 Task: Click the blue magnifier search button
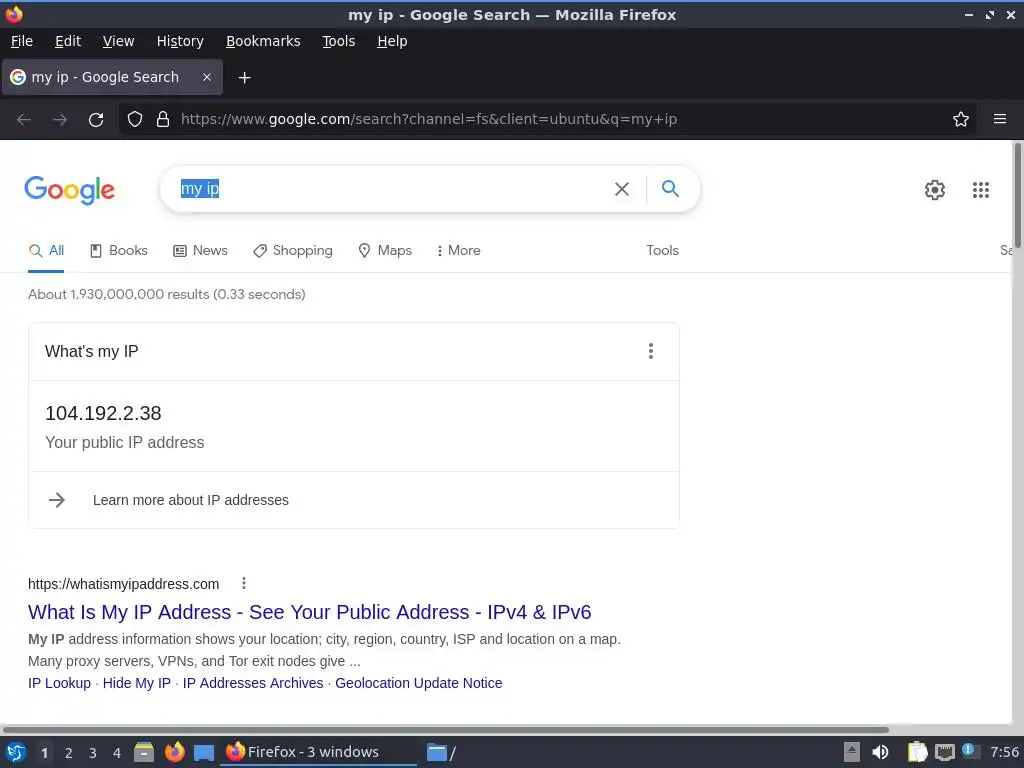point(670,189)
